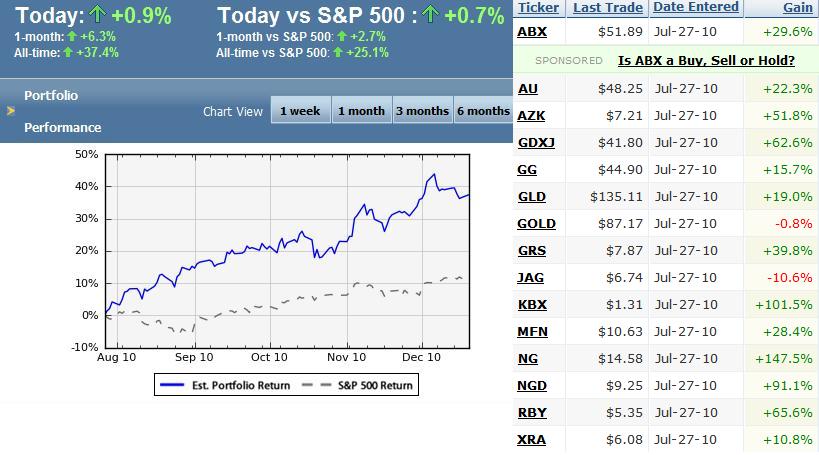Open the Performance menu item

[63, 128]
